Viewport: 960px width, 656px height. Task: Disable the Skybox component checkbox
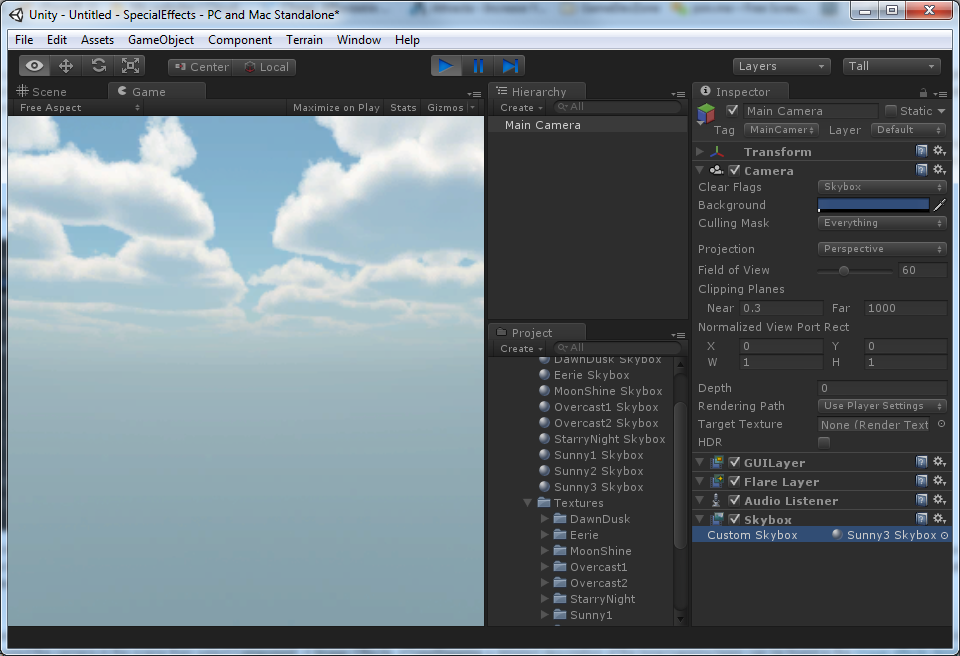pyautogui.click(x=735, y=519)
